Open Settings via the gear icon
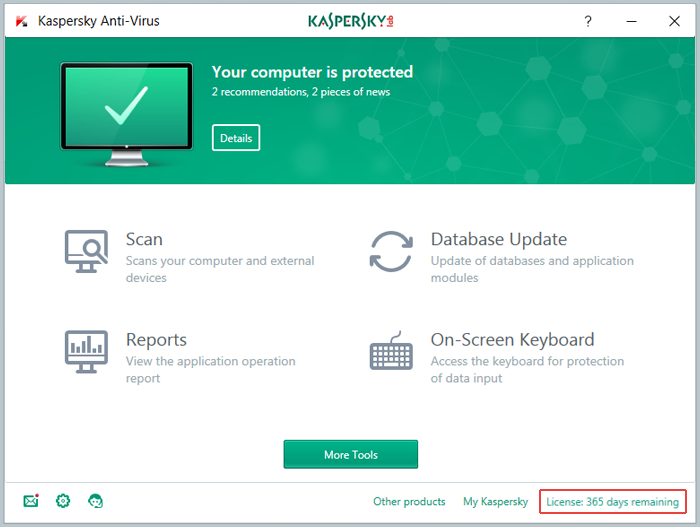Image resolution: width=700 pixels, height=527 pixels. 63,501
